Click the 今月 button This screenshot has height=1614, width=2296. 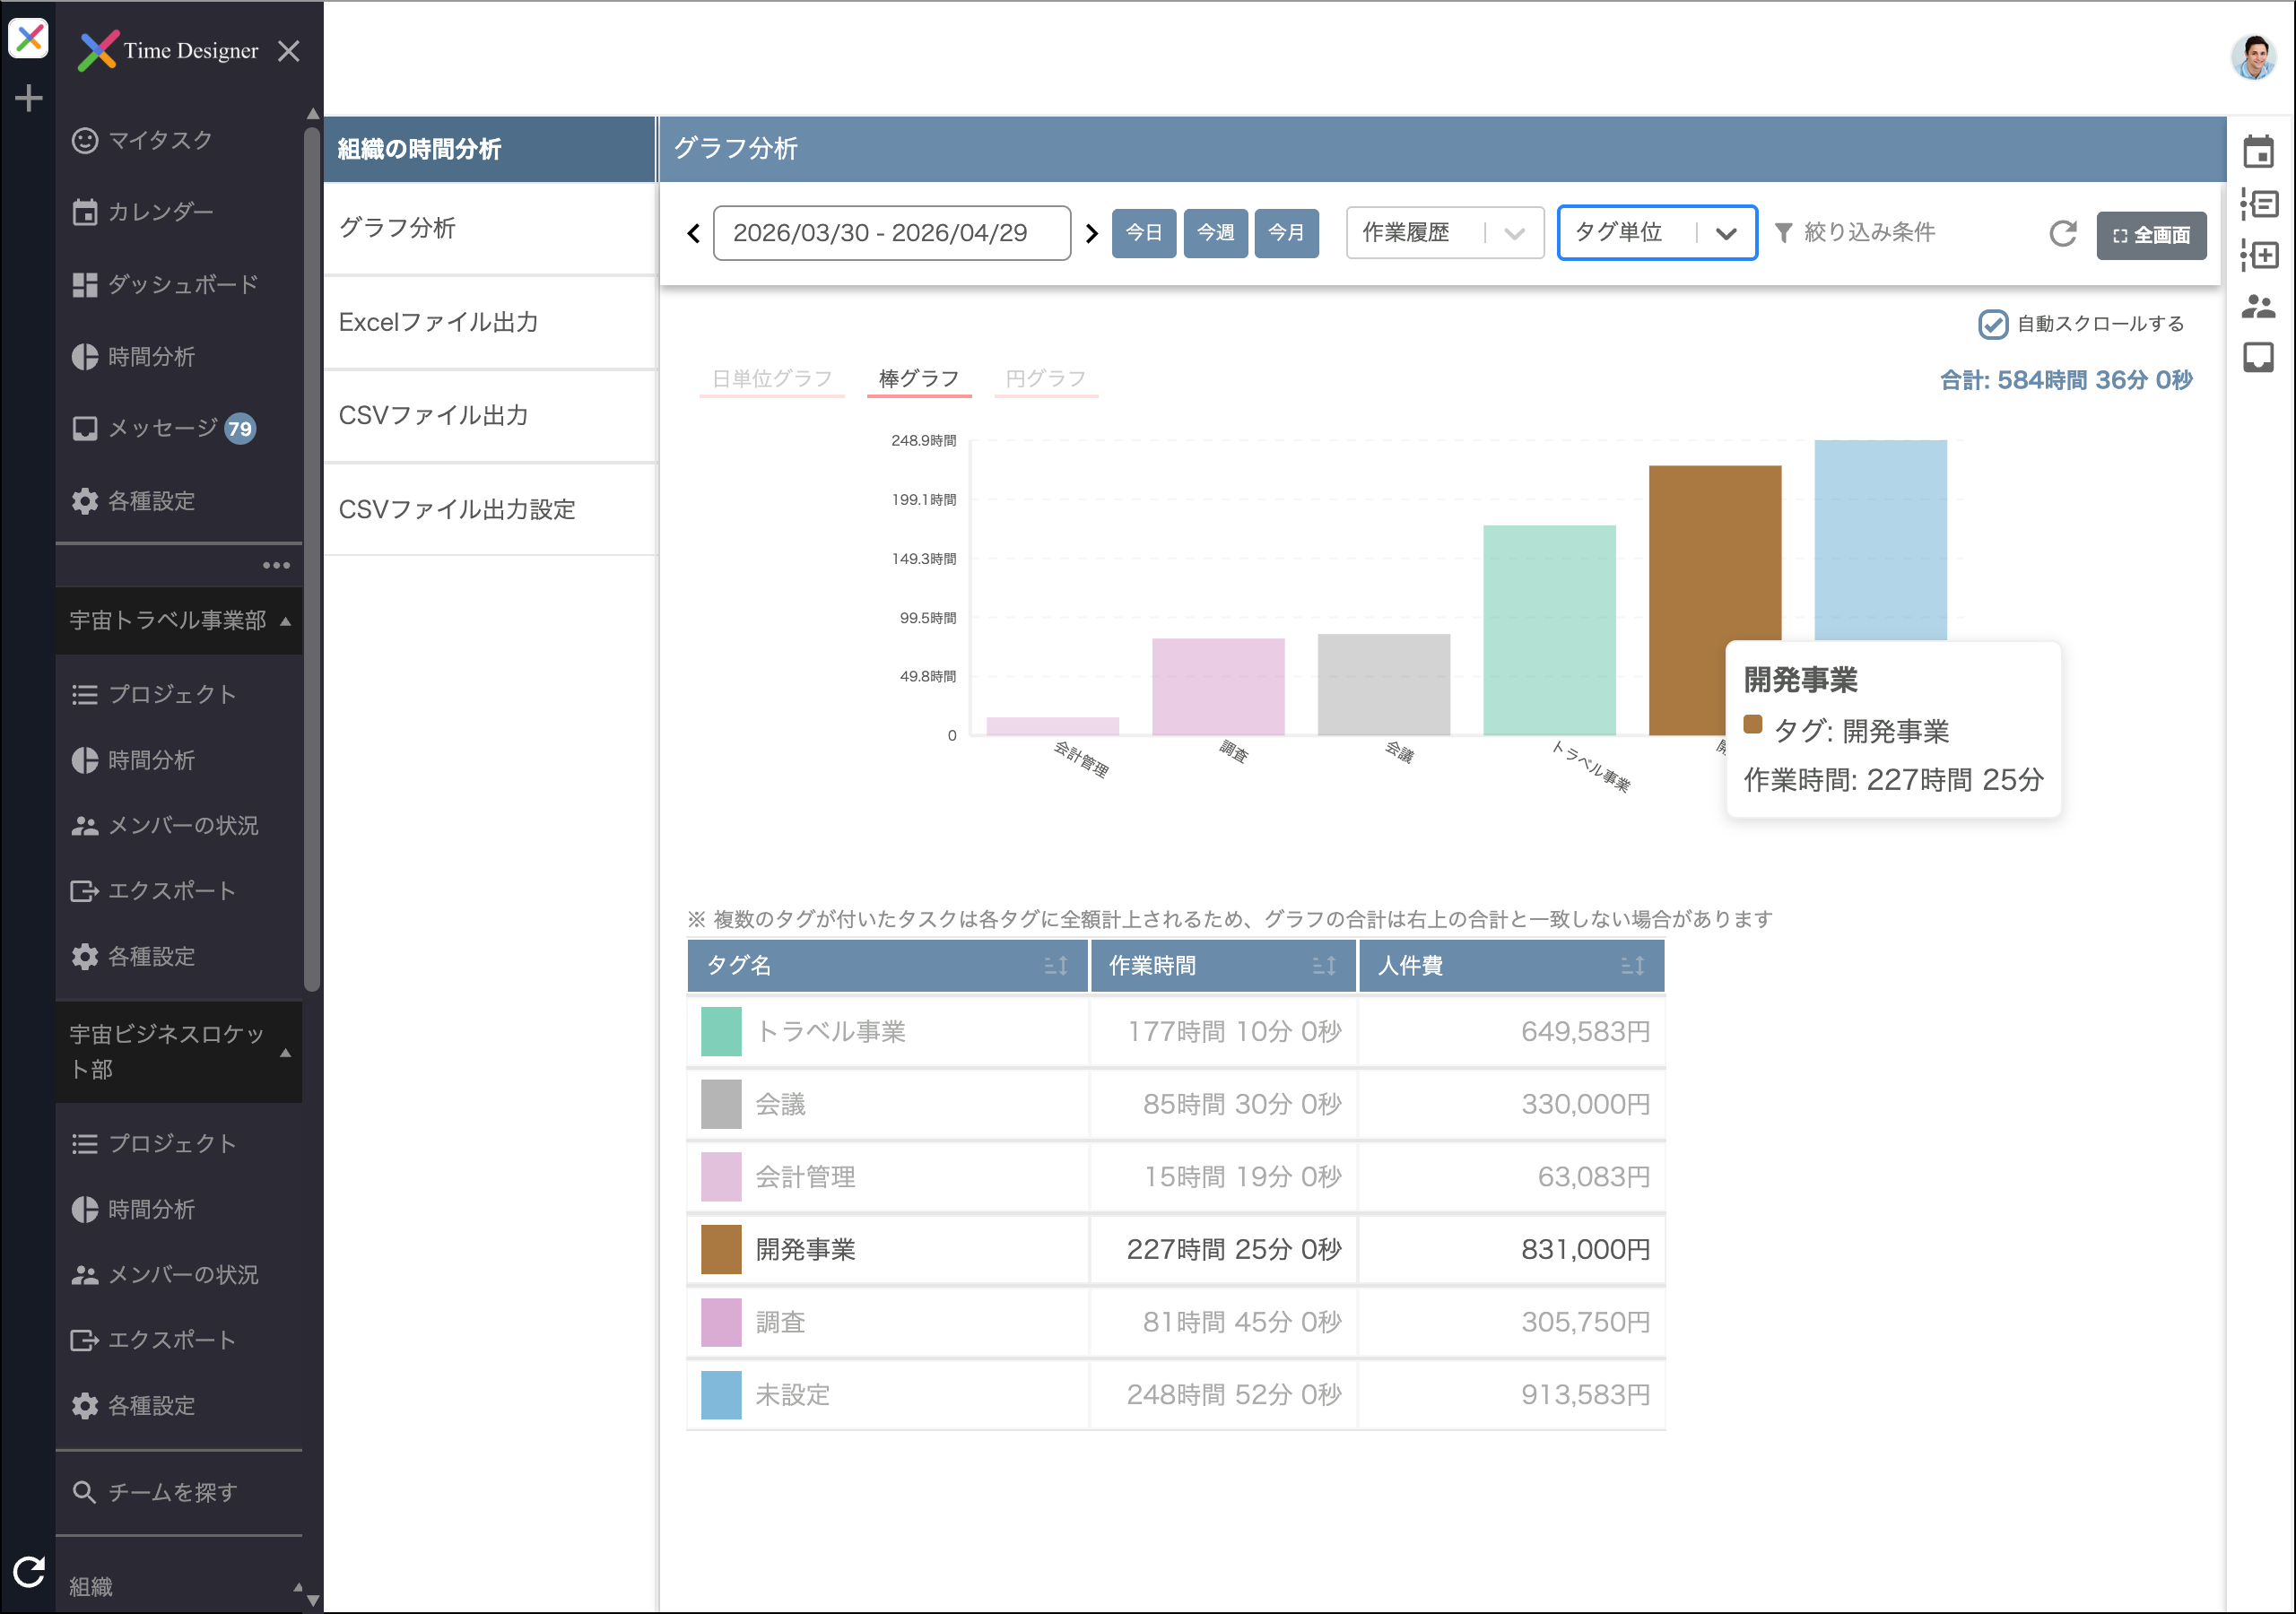1286,233
